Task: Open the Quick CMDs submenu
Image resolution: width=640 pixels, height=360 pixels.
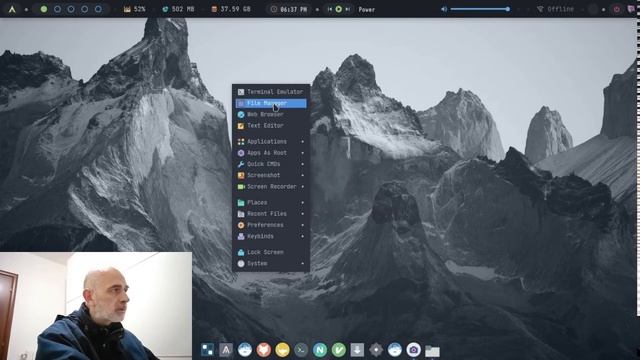Action: pos(271,164)
